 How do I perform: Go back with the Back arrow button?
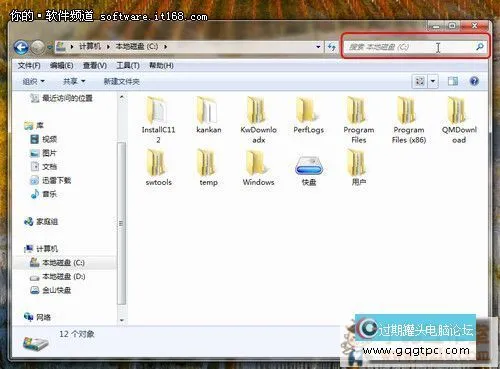click(x=21, y=47)
